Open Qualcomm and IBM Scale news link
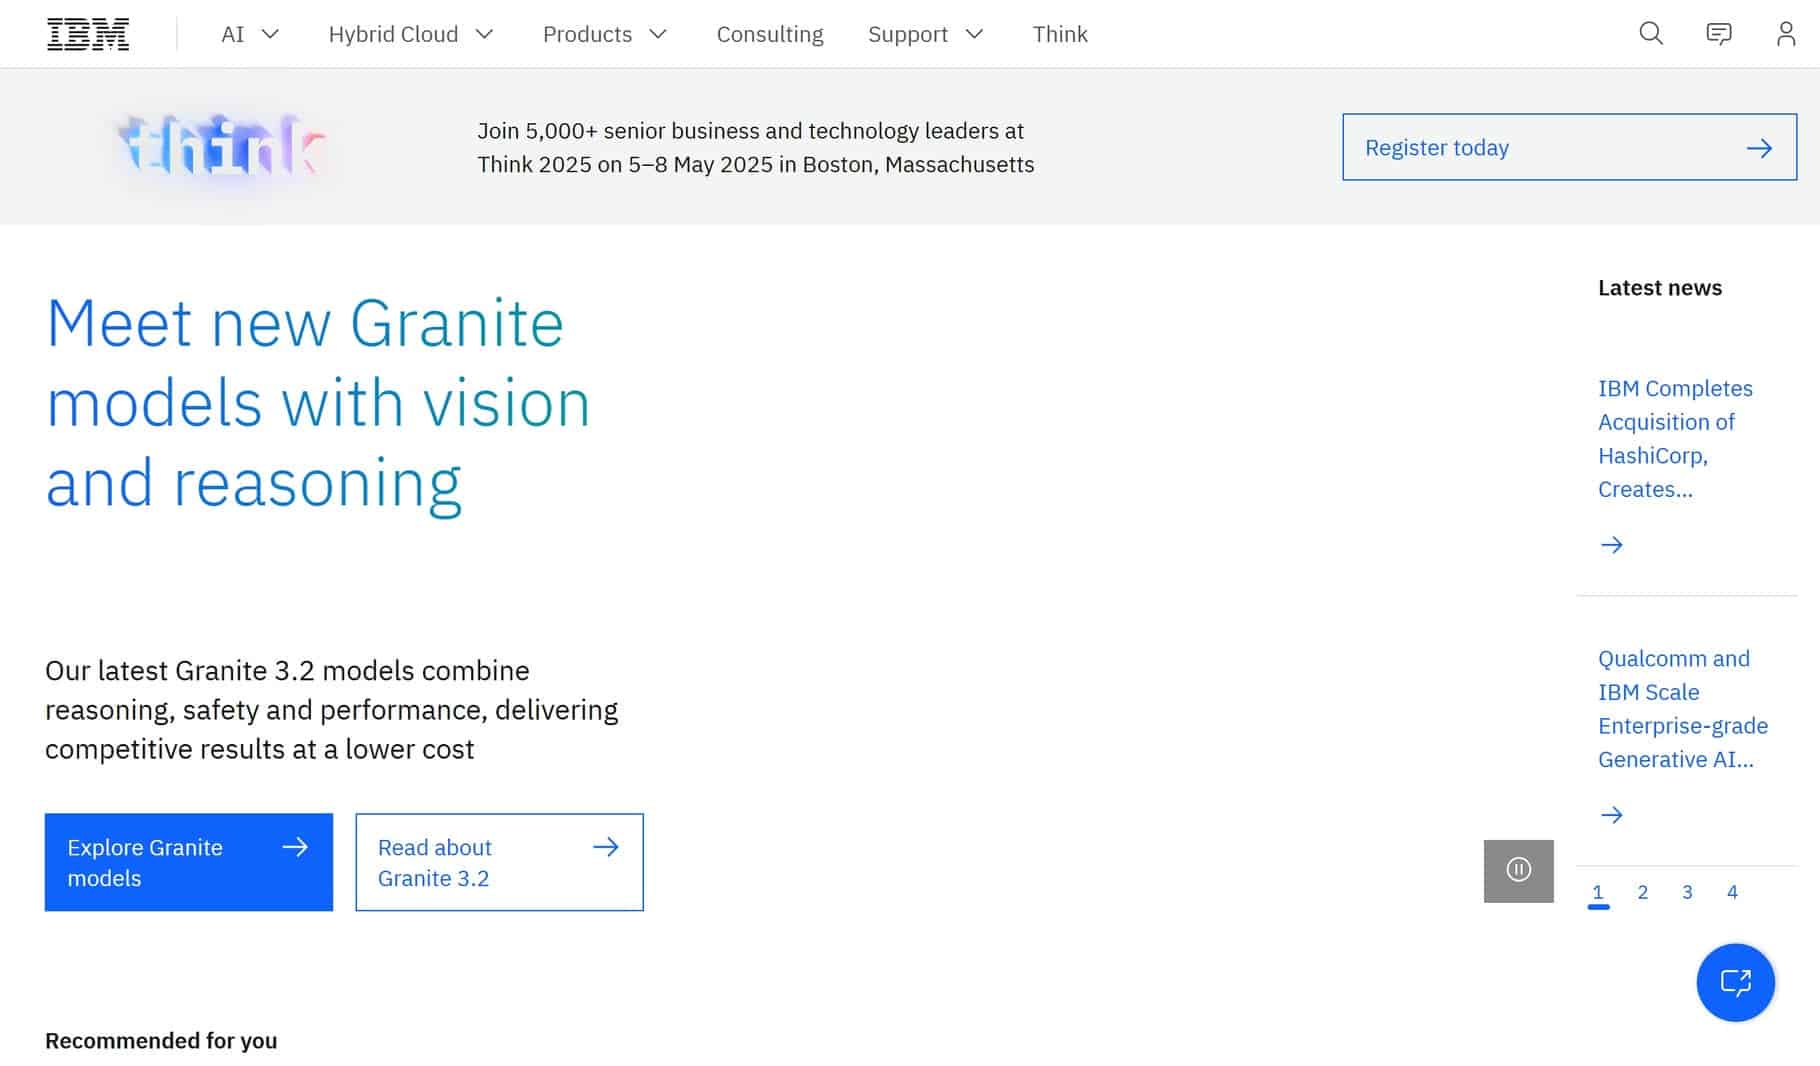This screenshot has height=1066, width=1820. click(1683, 709)
